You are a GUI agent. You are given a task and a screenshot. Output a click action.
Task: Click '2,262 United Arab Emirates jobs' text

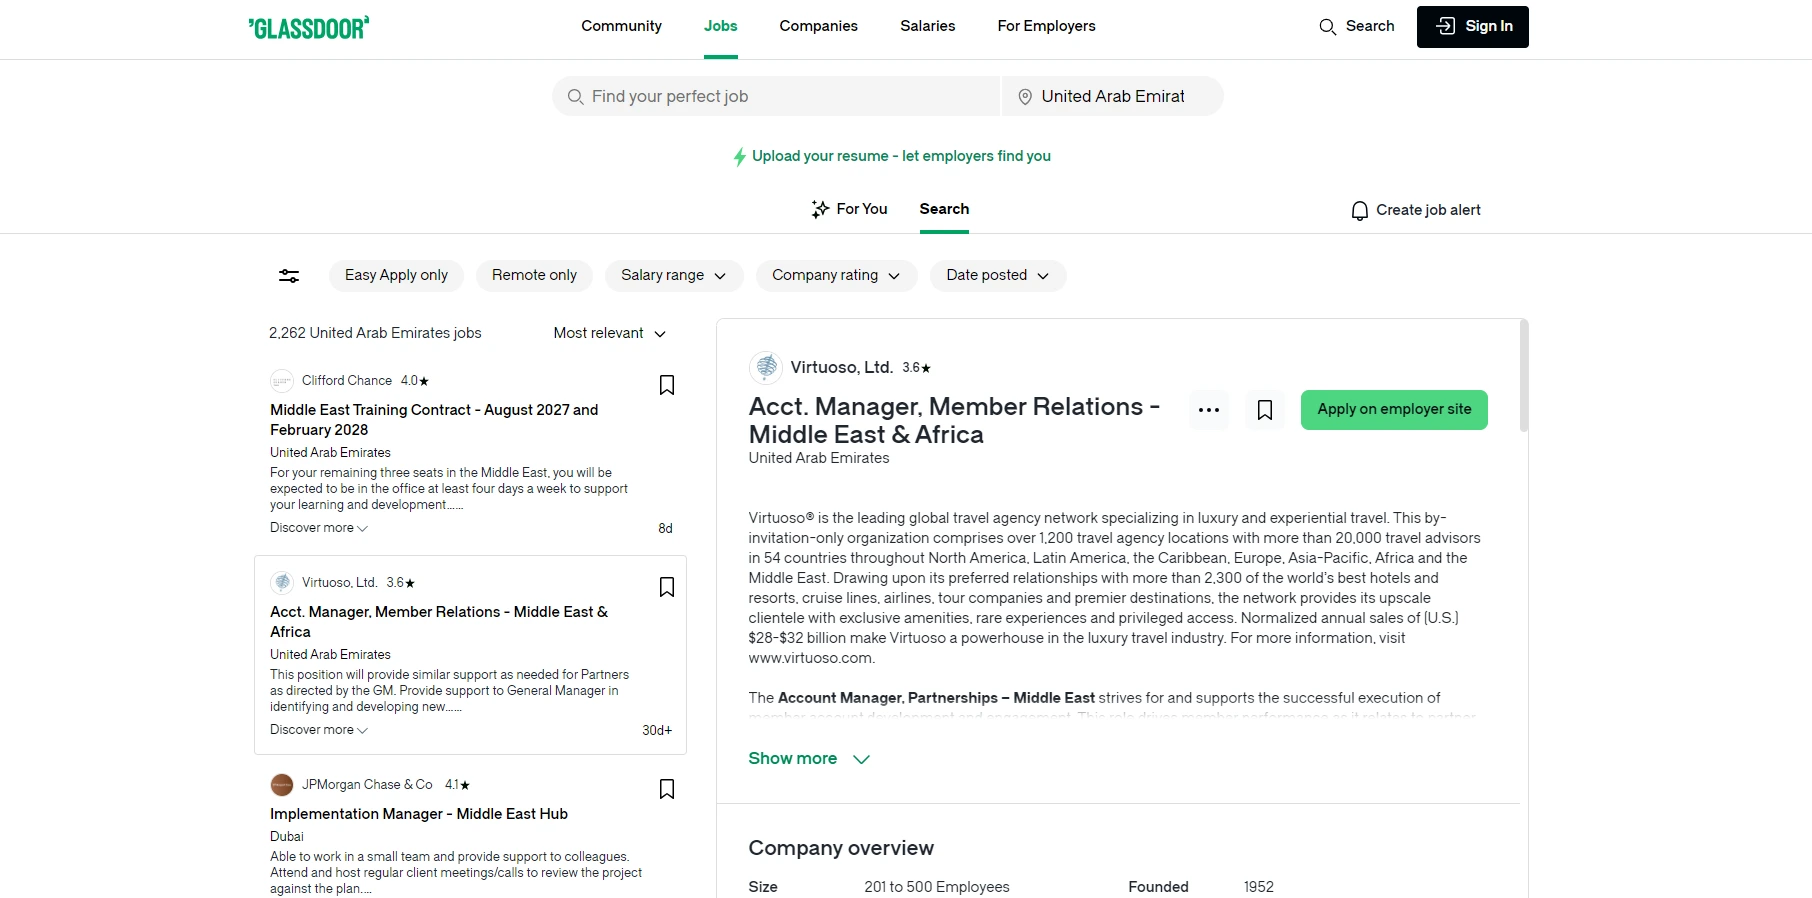[x=375, y=334]
